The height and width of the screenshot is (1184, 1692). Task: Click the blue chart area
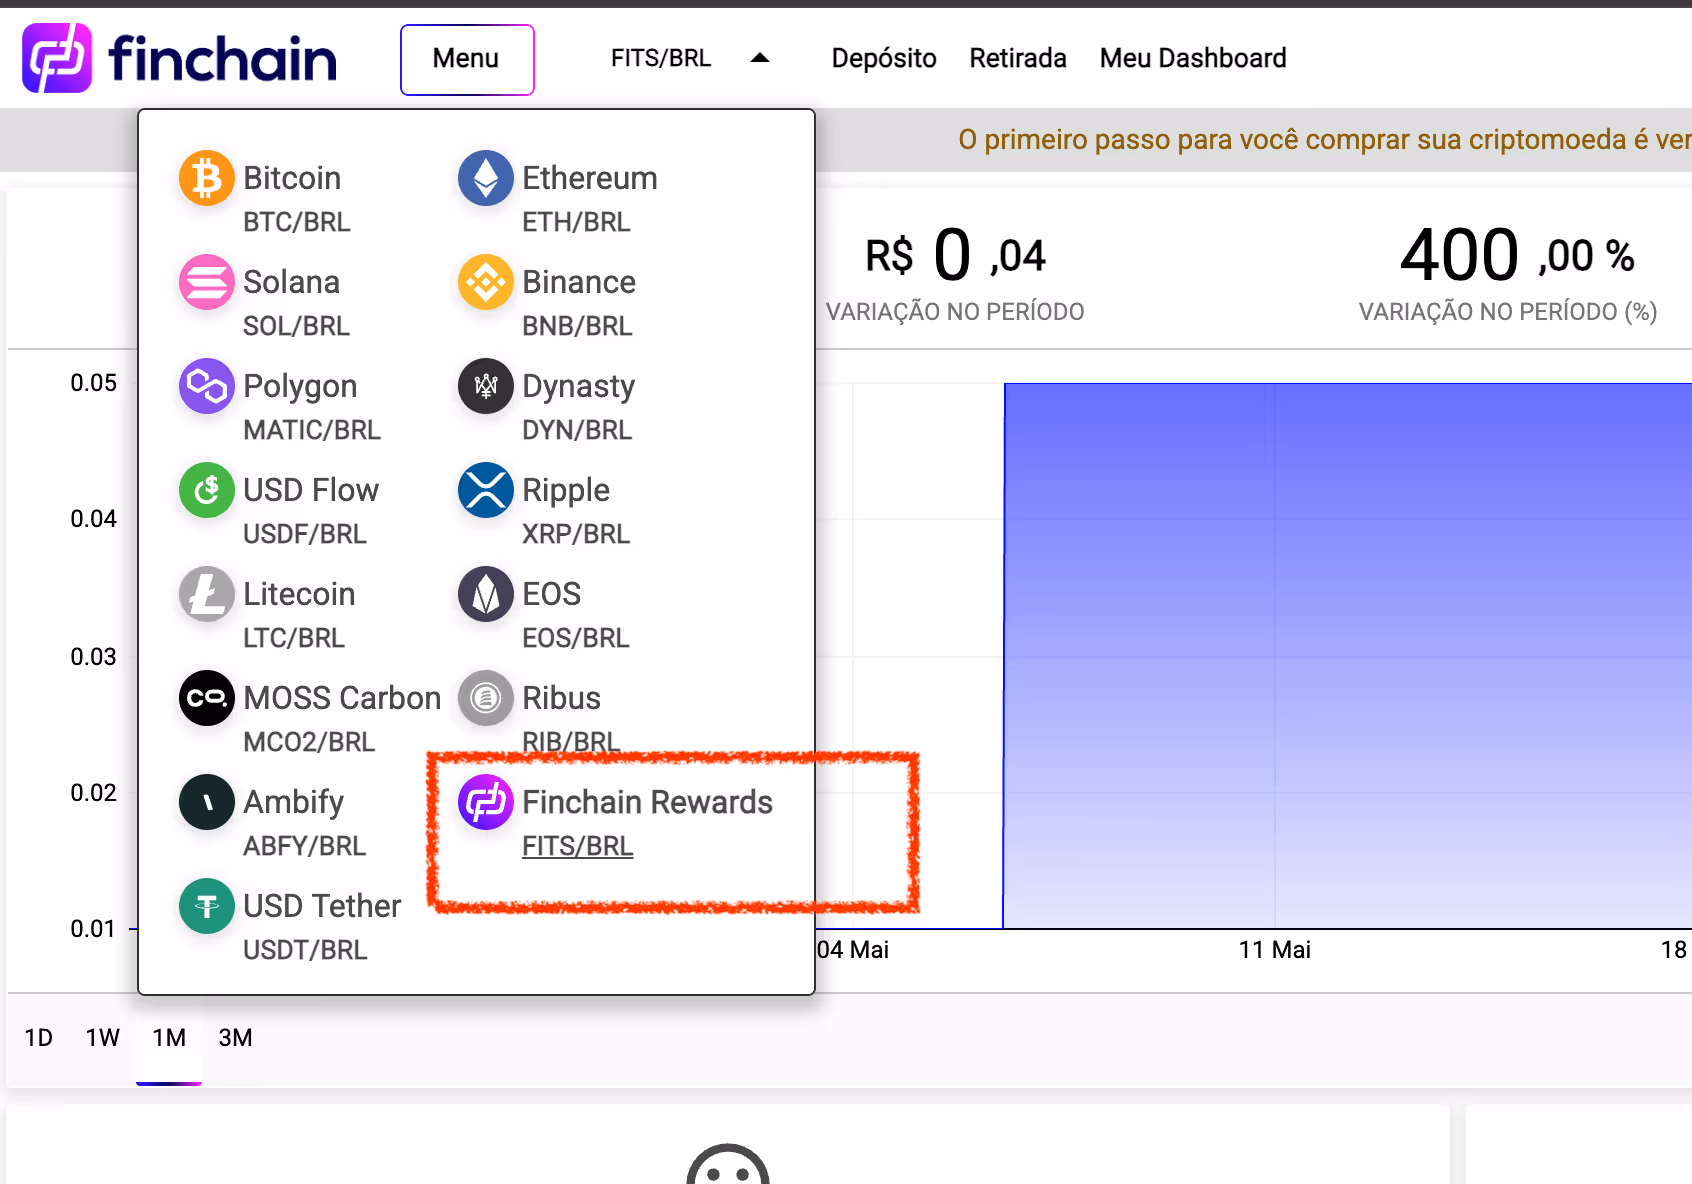pos(1347,656)
